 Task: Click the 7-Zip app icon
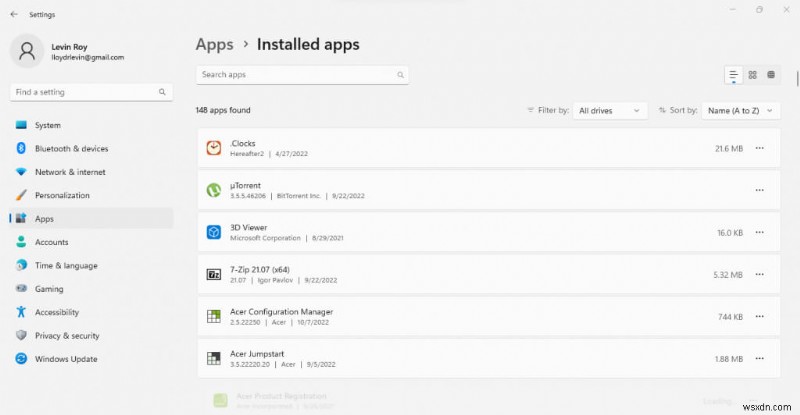click(x=214, y=275)
